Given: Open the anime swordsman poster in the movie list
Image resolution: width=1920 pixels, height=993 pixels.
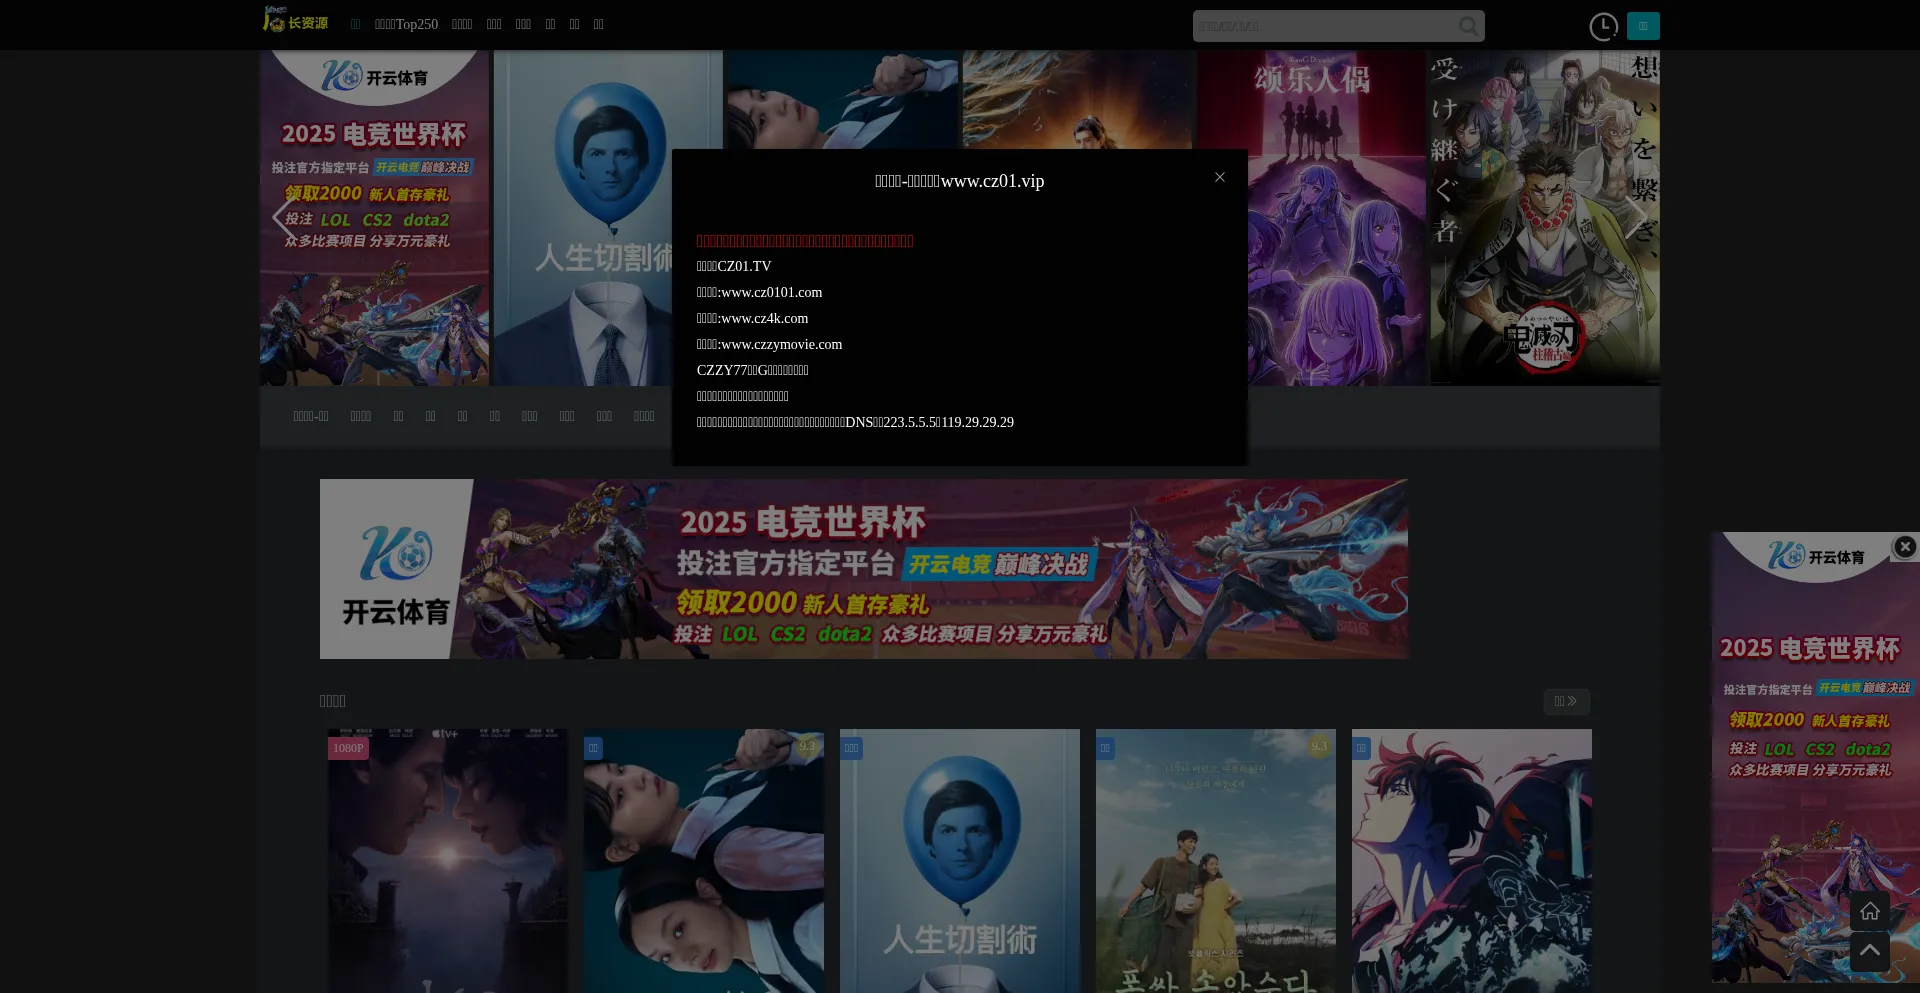Looking at the screenshot, I should (x=1472, y=861).
